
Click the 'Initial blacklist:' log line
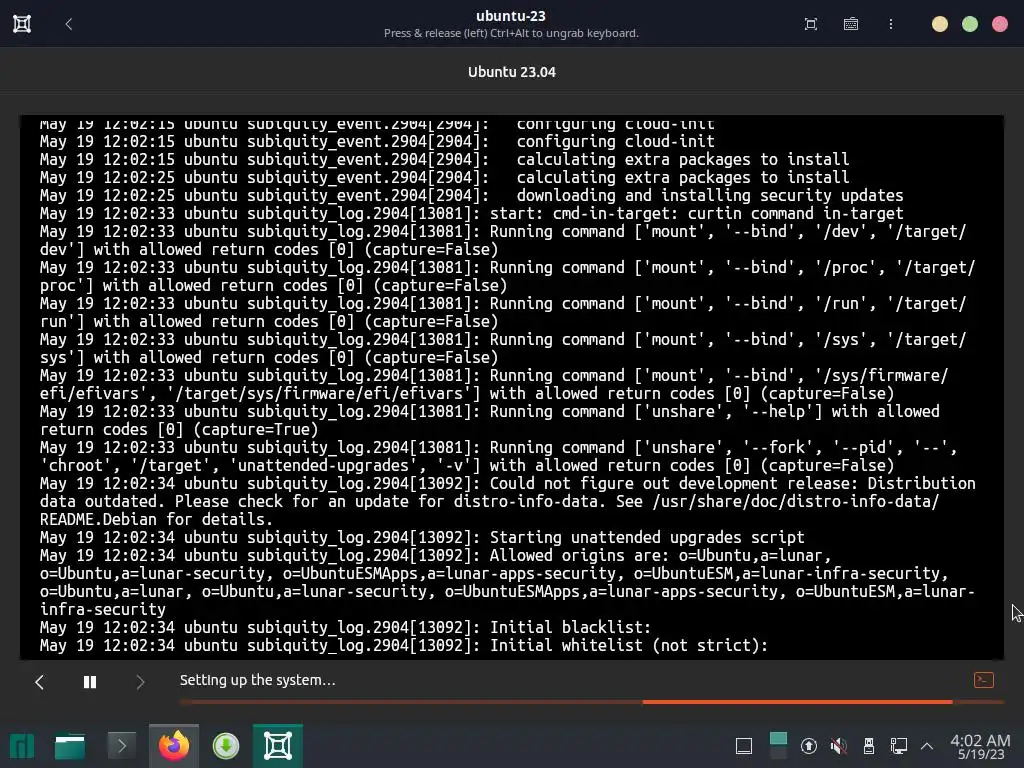345,628
